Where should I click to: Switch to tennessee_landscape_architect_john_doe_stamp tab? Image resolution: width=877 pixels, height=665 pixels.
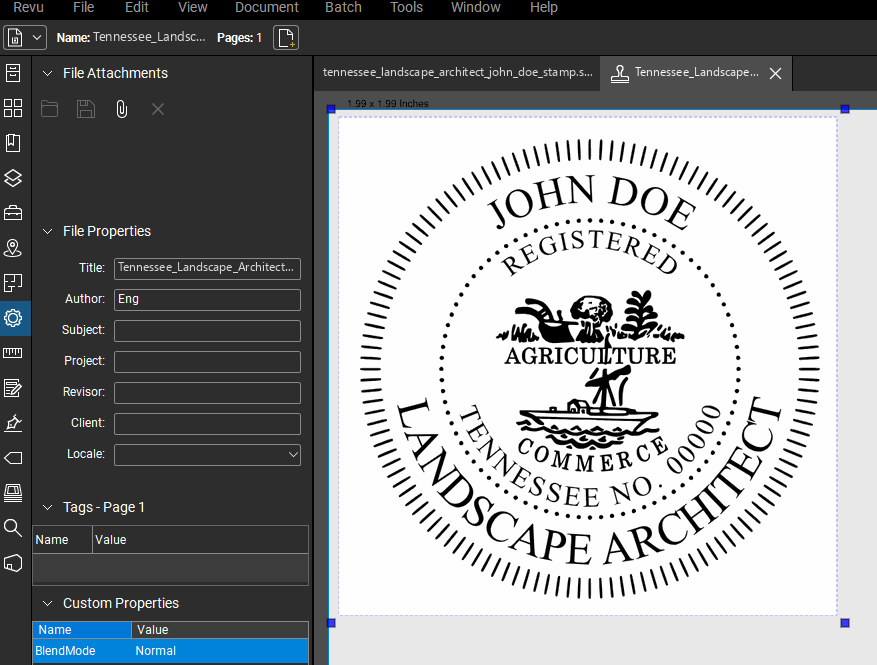coord(457,73)
